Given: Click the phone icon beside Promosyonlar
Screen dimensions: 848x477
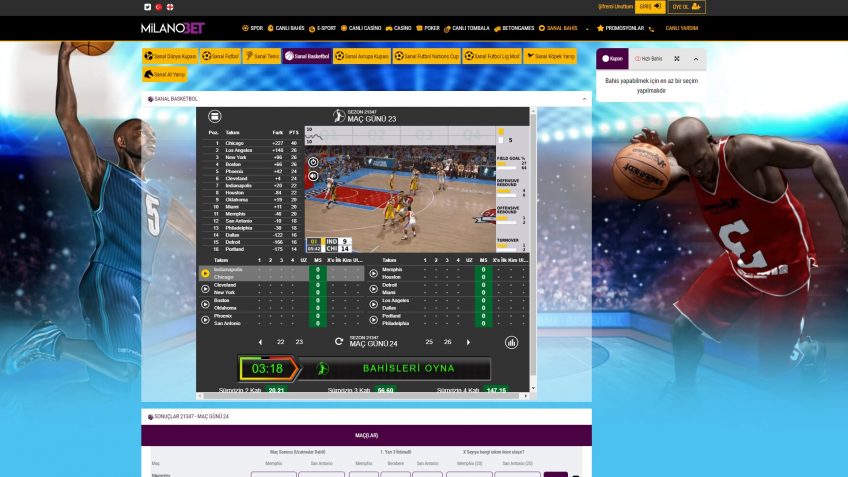Looking at the screenshot, I should (652, 29).
